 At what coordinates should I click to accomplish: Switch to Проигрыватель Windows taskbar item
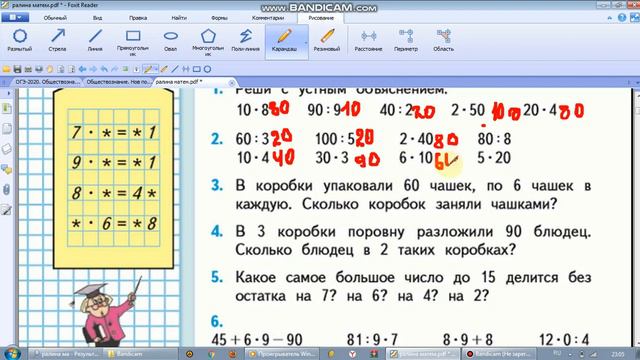coord(282,354)
